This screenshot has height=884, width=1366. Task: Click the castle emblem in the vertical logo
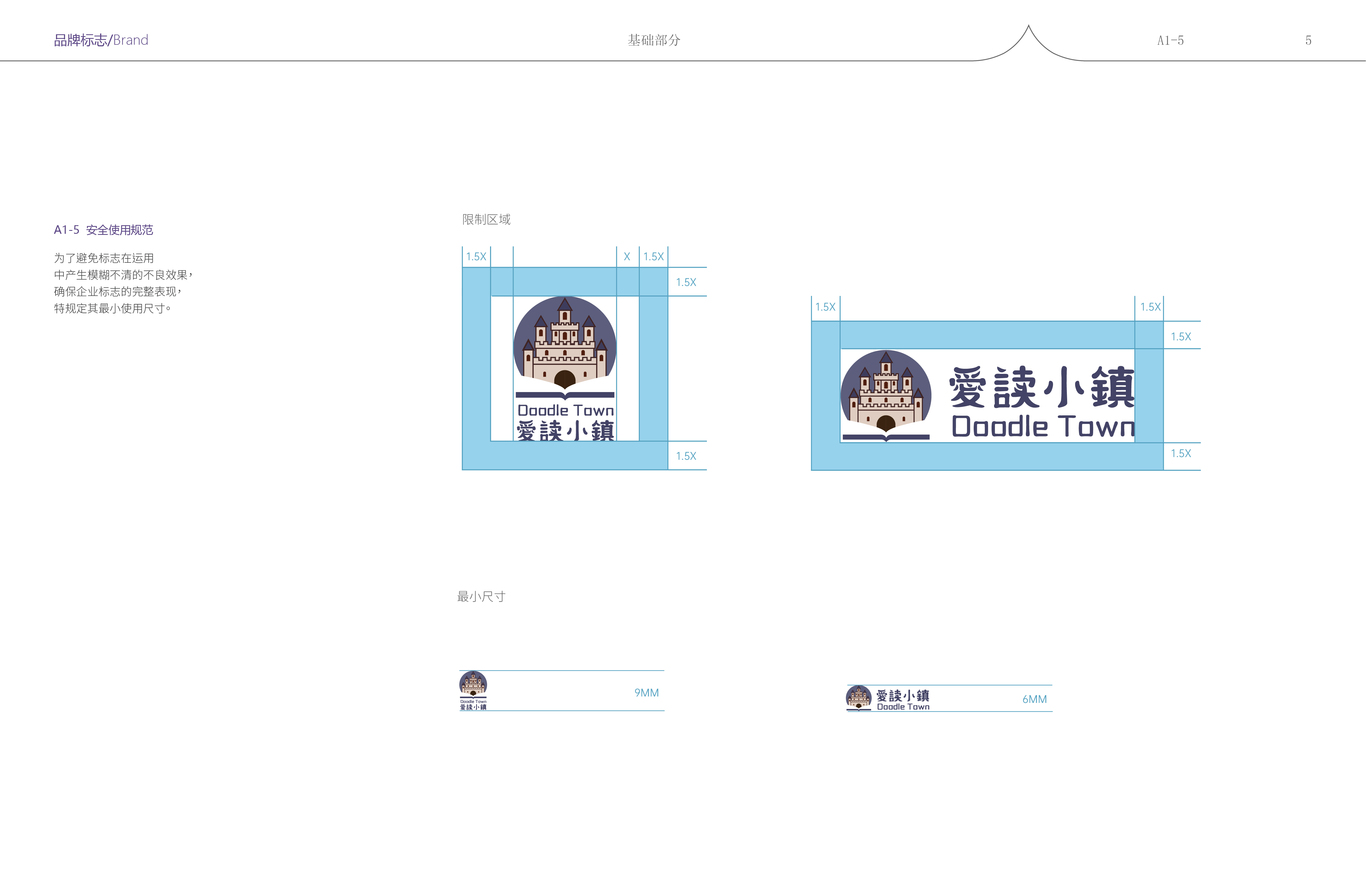click(565, 344)
